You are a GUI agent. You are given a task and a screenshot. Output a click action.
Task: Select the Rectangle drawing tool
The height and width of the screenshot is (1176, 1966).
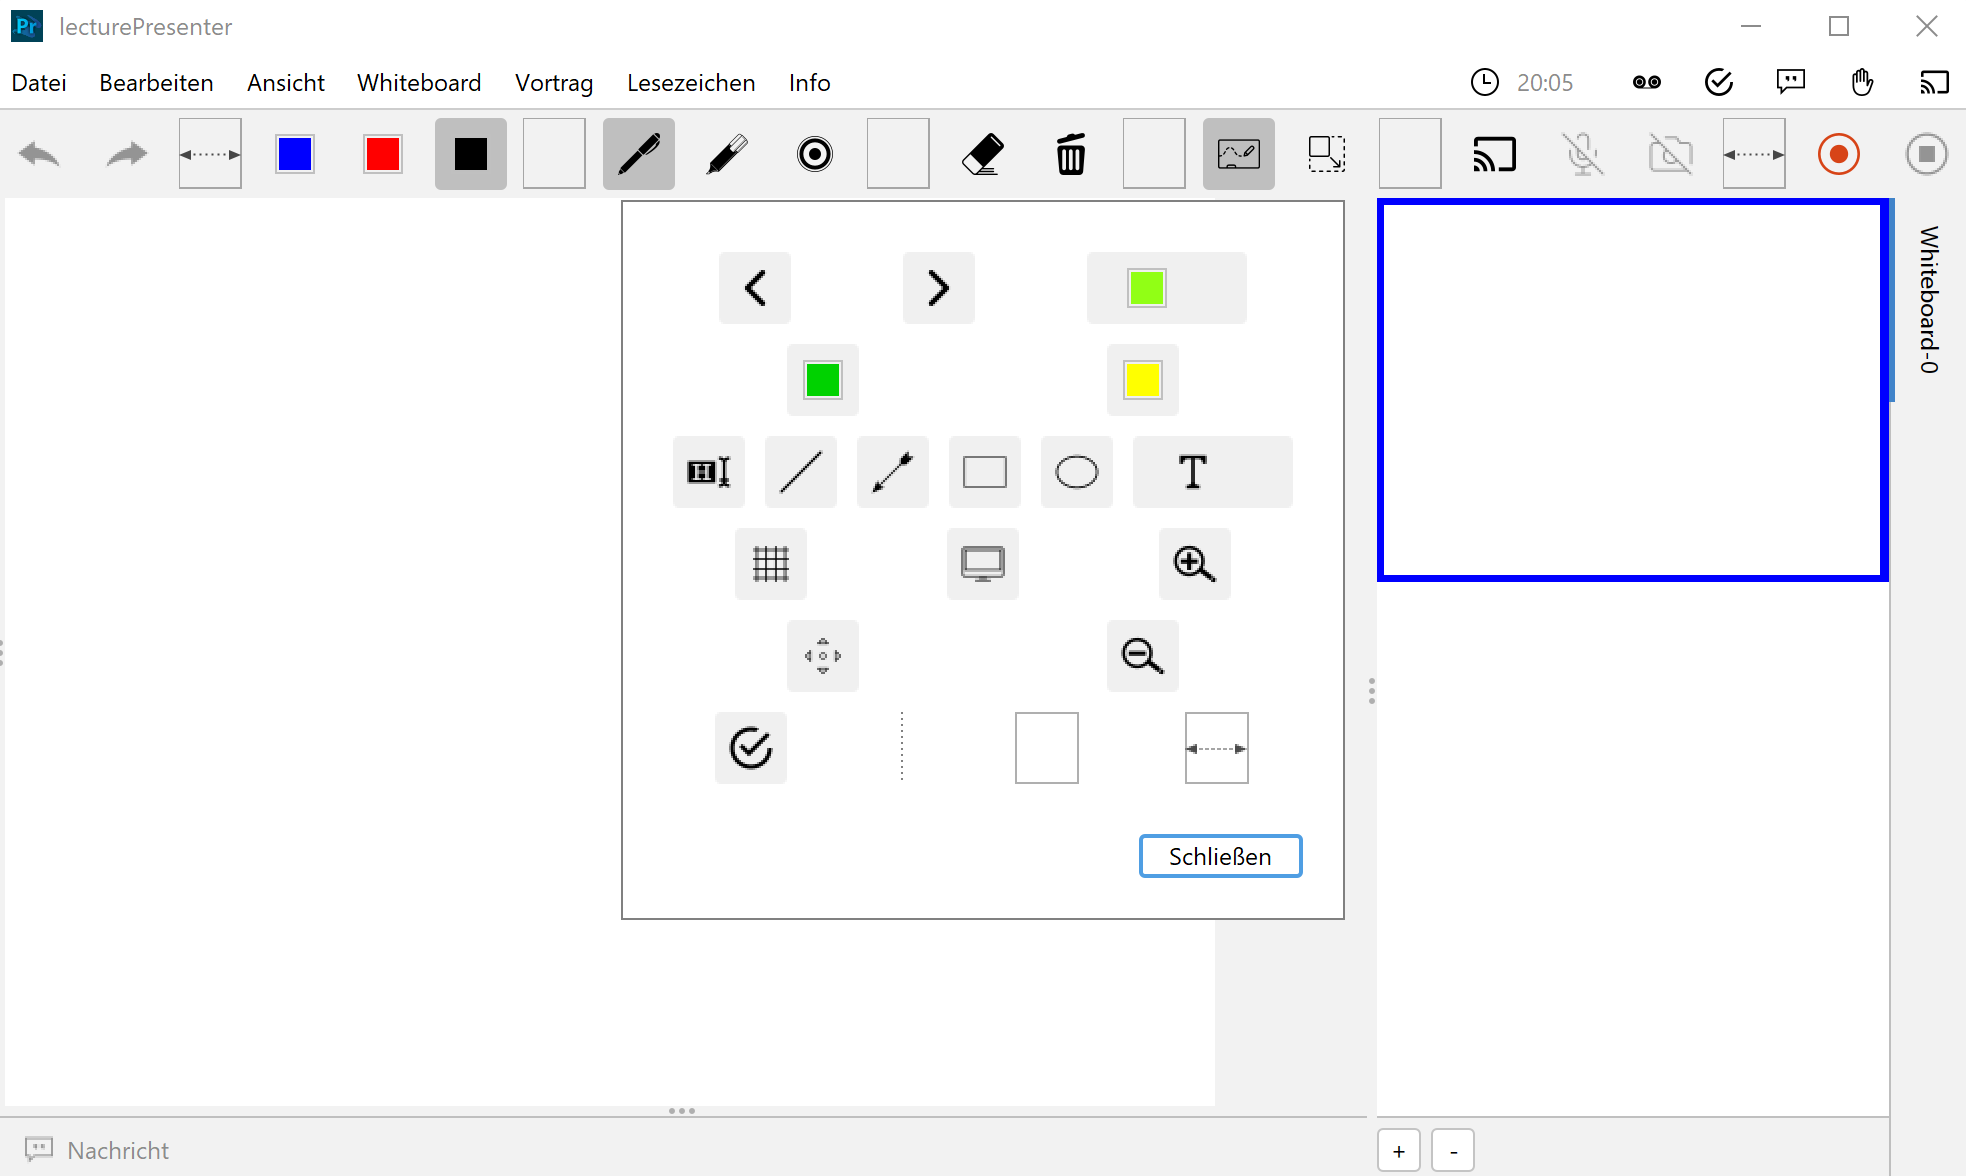(x=984, y=471)
